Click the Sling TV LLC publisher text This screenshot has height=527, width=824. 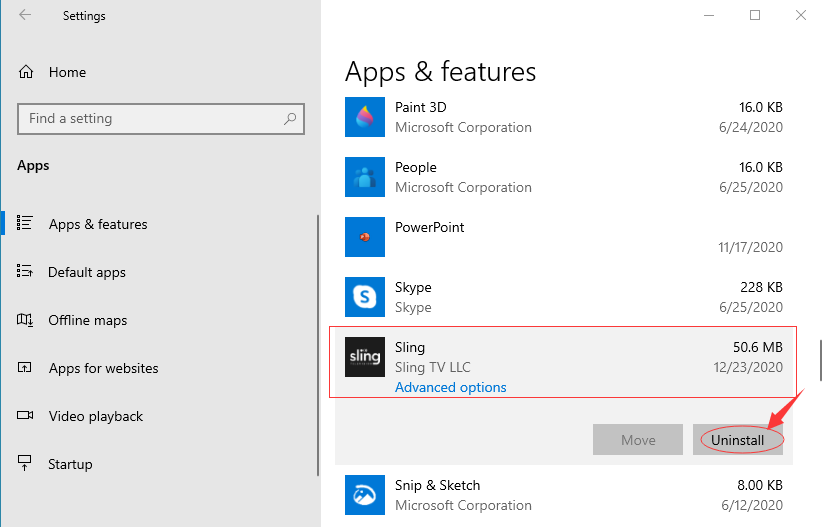(432, 367)
